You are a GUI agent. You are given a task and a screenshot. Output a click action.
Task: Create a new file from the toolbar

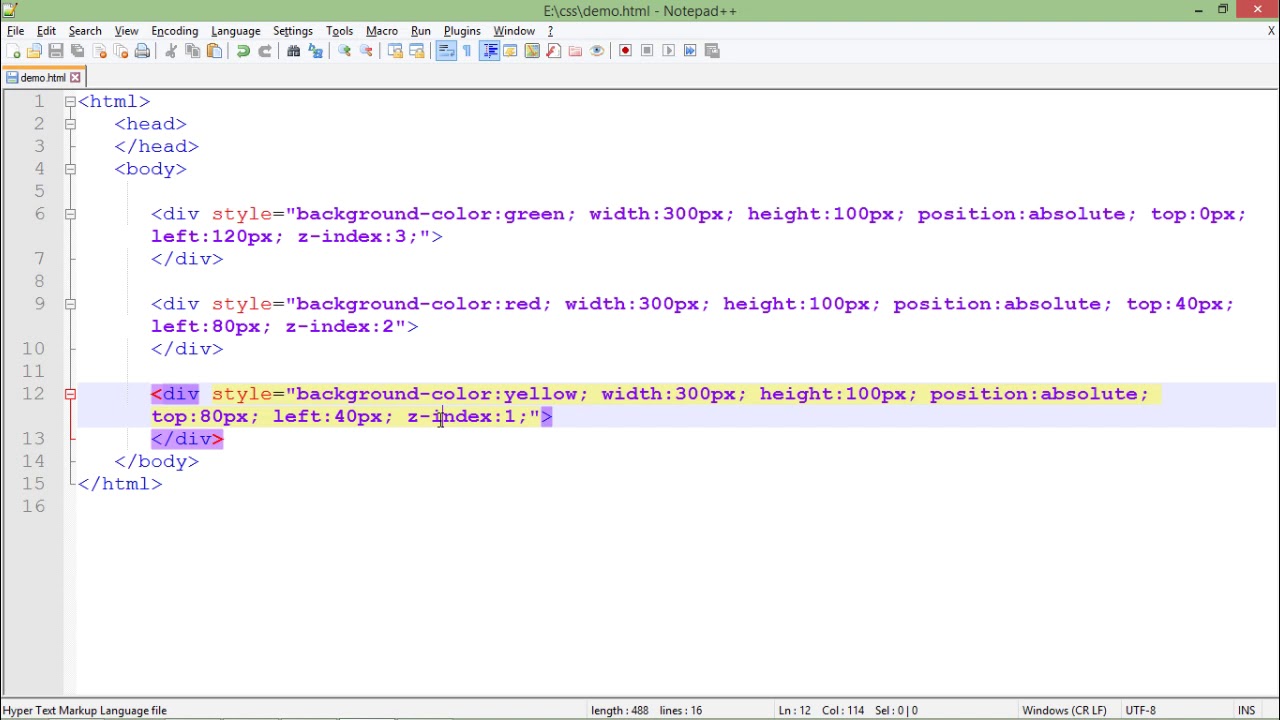click(13, 51)
